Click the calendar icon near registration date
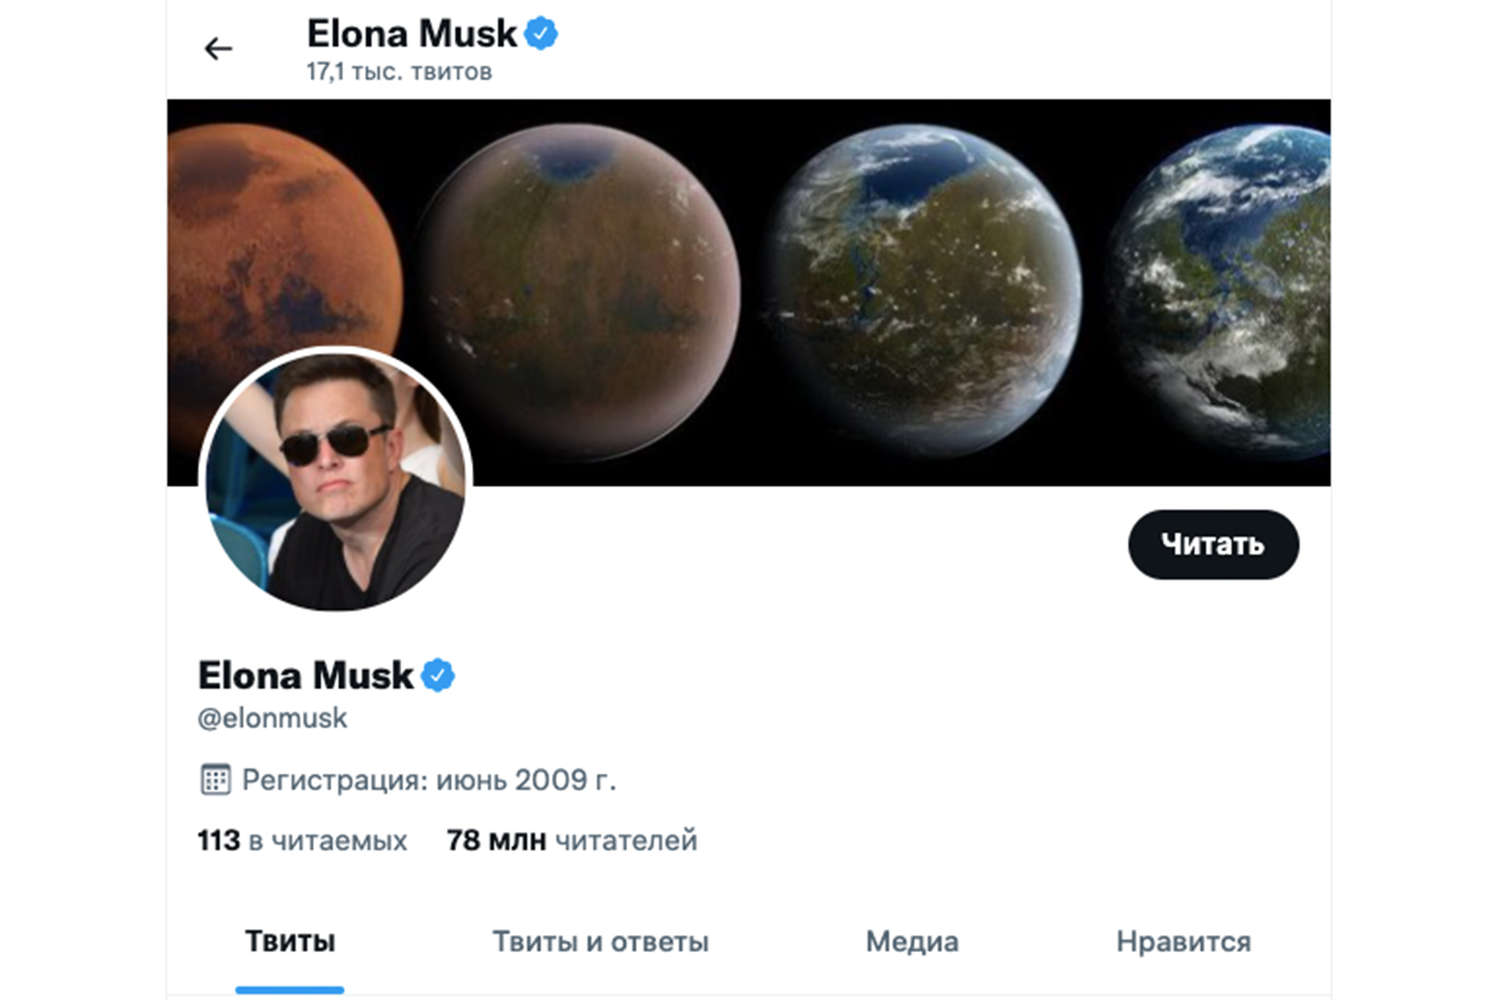This screenshot has height=1000, width=1500. point(215,779)
